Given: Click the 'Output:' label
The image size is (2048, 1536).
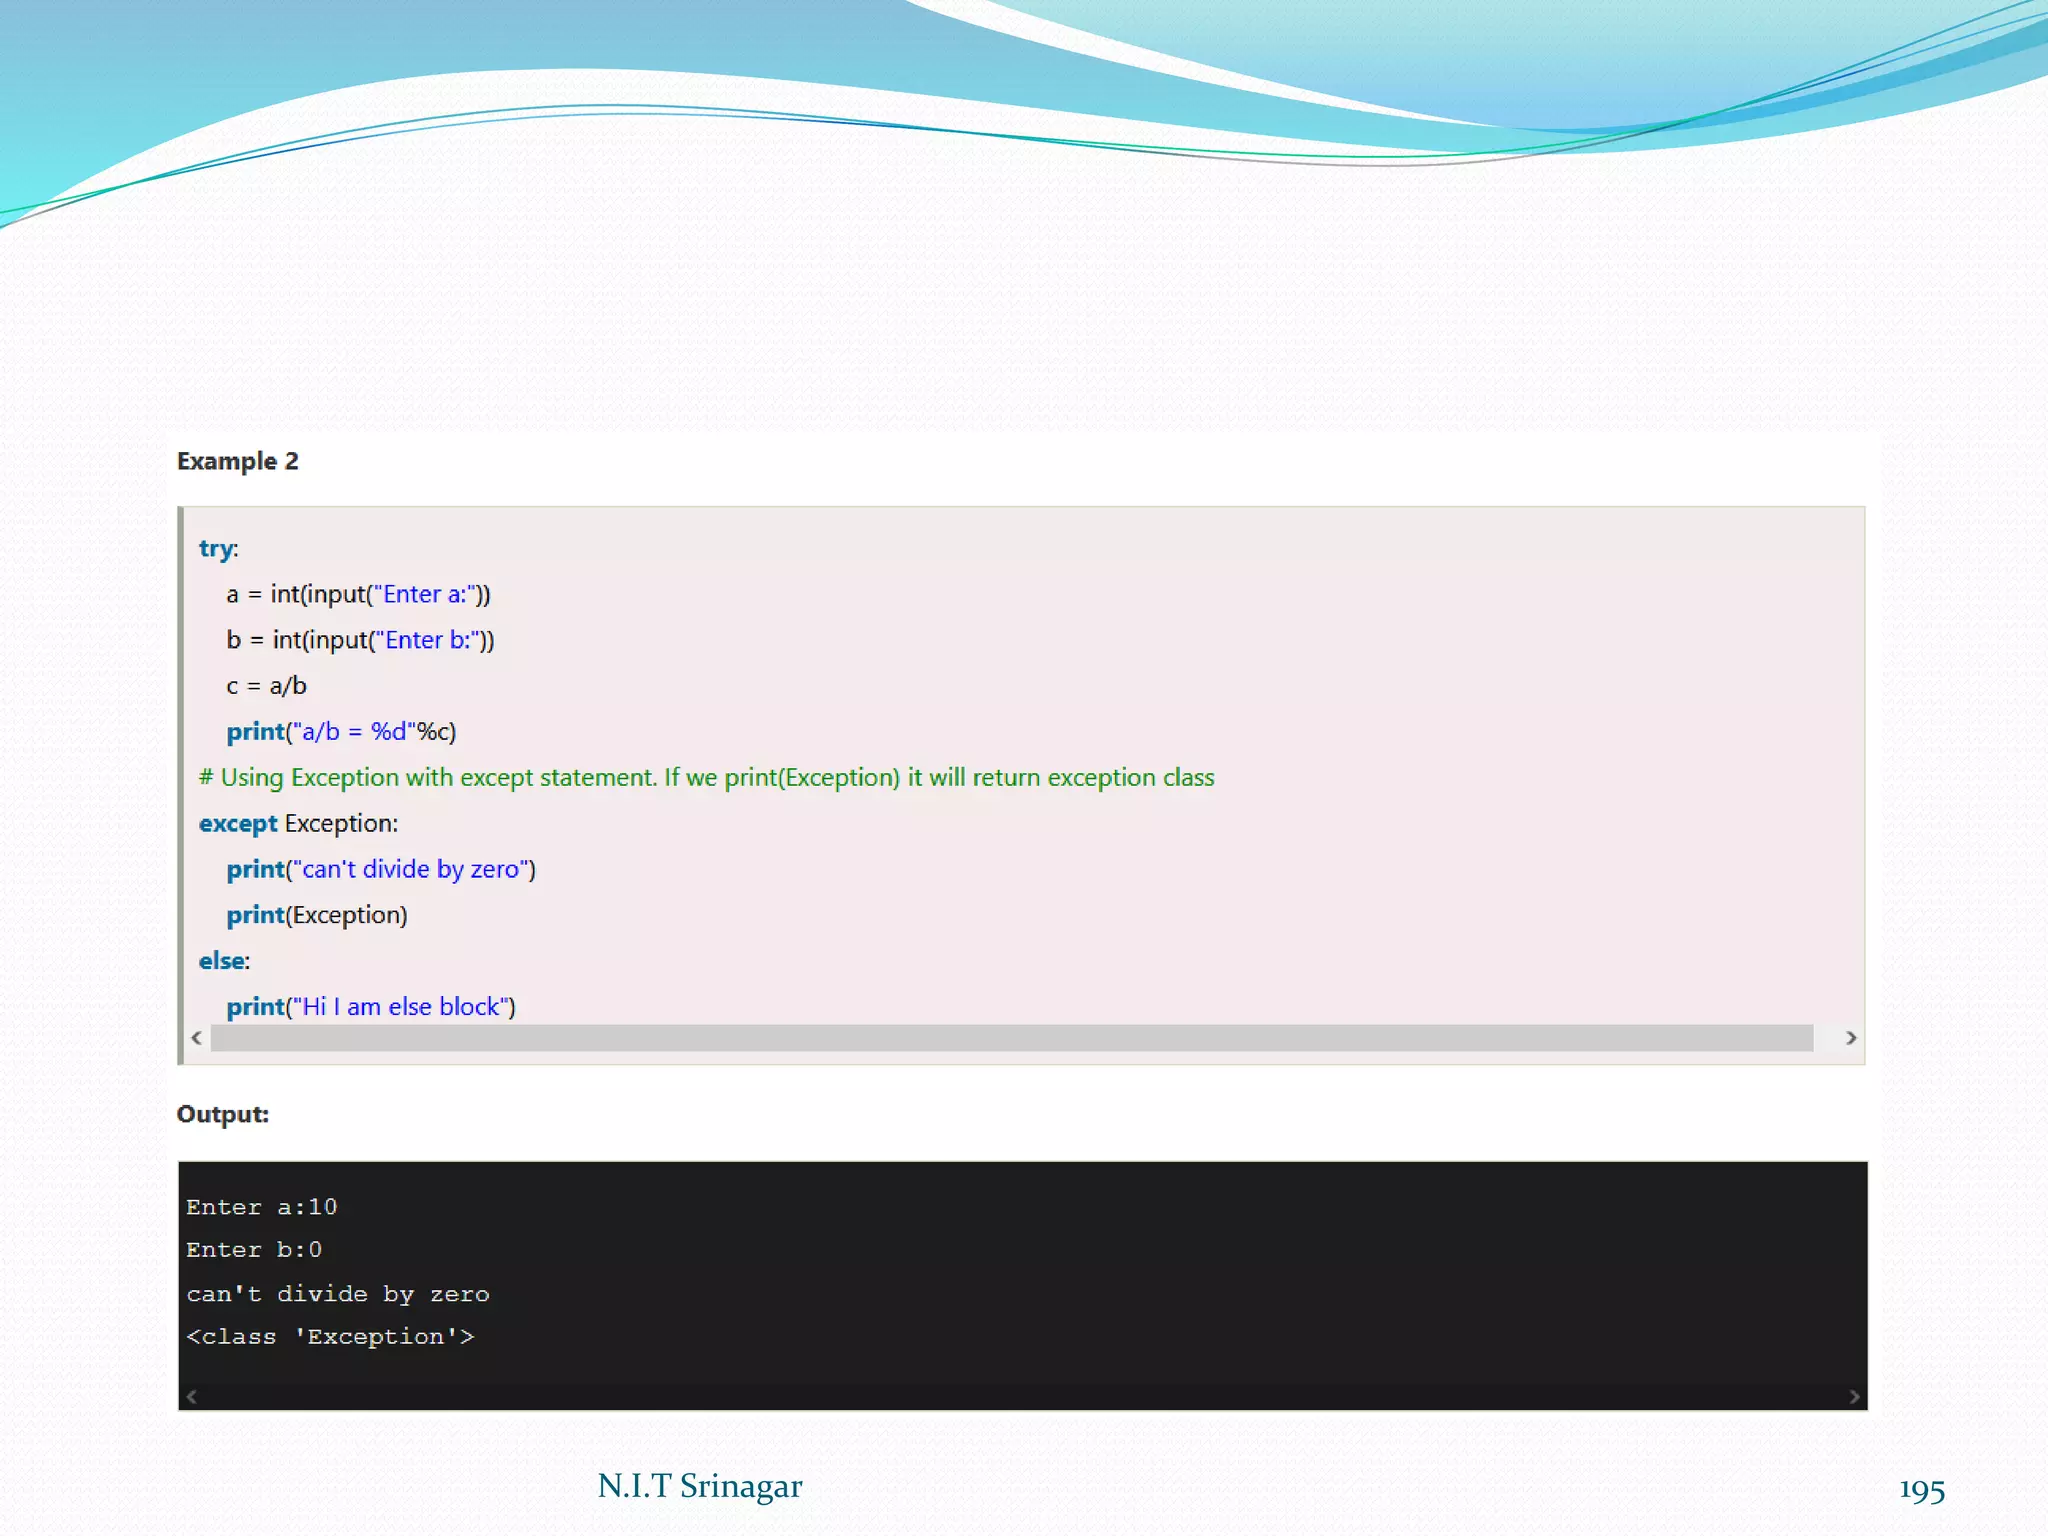Looking at the screenshot, I should point(223,1114).
